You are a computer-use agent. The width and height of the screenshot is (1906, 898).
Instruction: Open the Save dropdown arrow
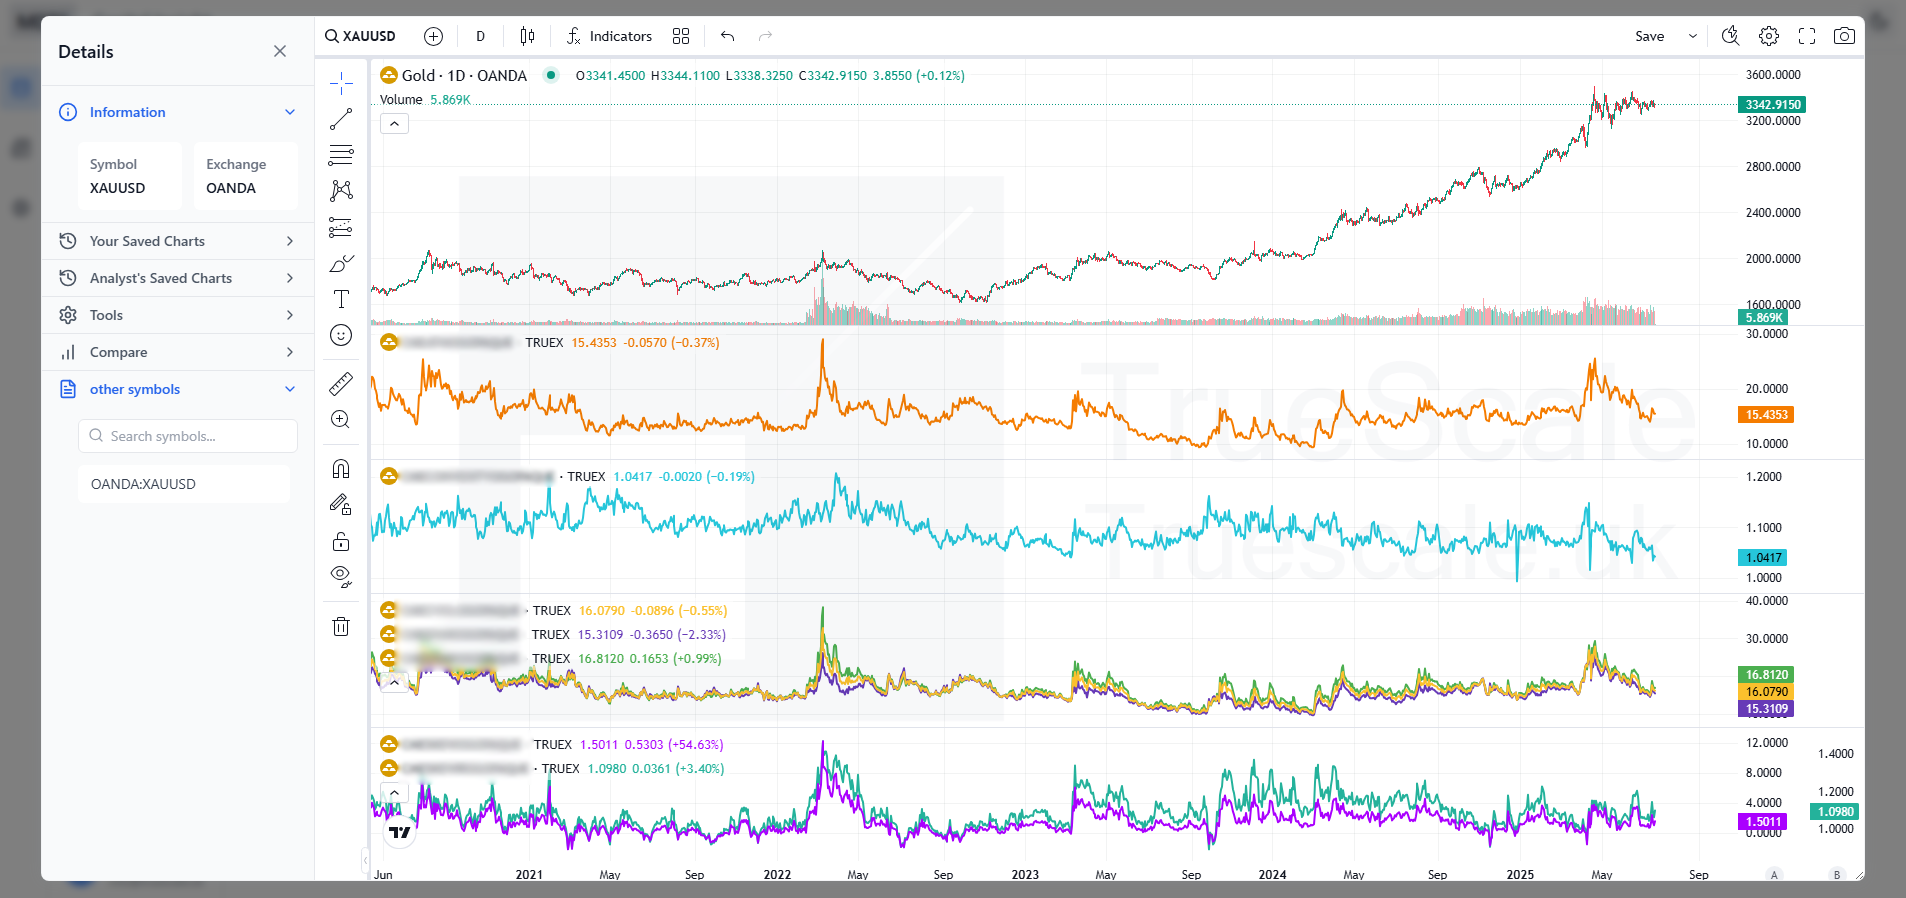[1693, 36]
